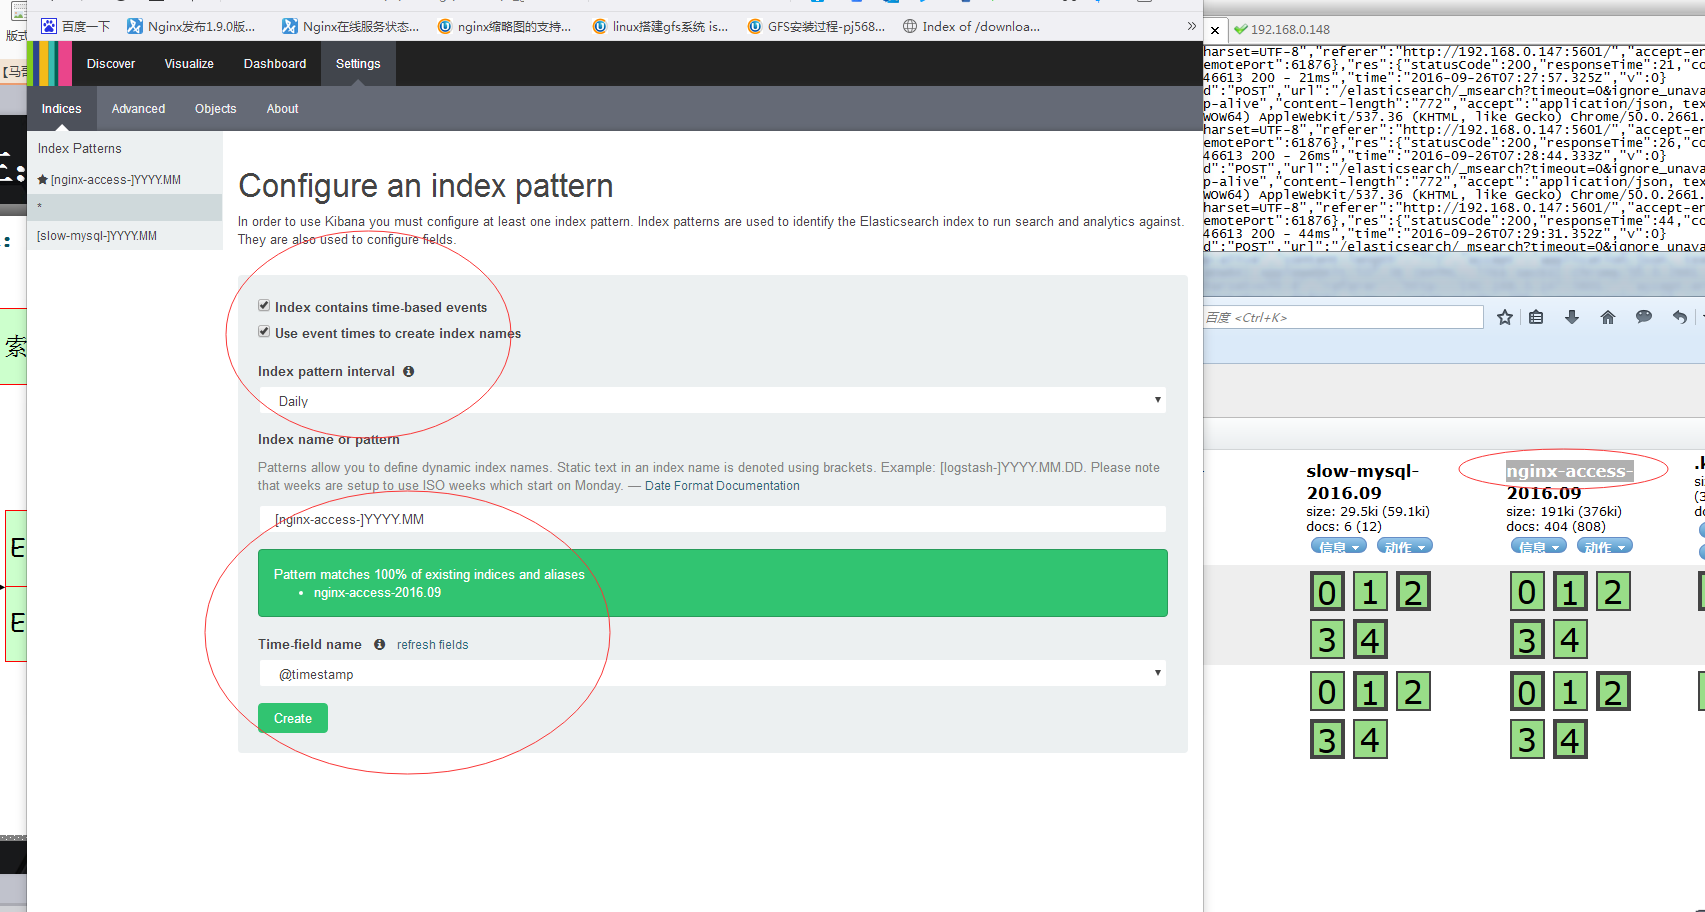The height and width of the screenshot is (912, 1705).
Task: Click home icon in right browser toolbar
Action: pos(1608,317)
